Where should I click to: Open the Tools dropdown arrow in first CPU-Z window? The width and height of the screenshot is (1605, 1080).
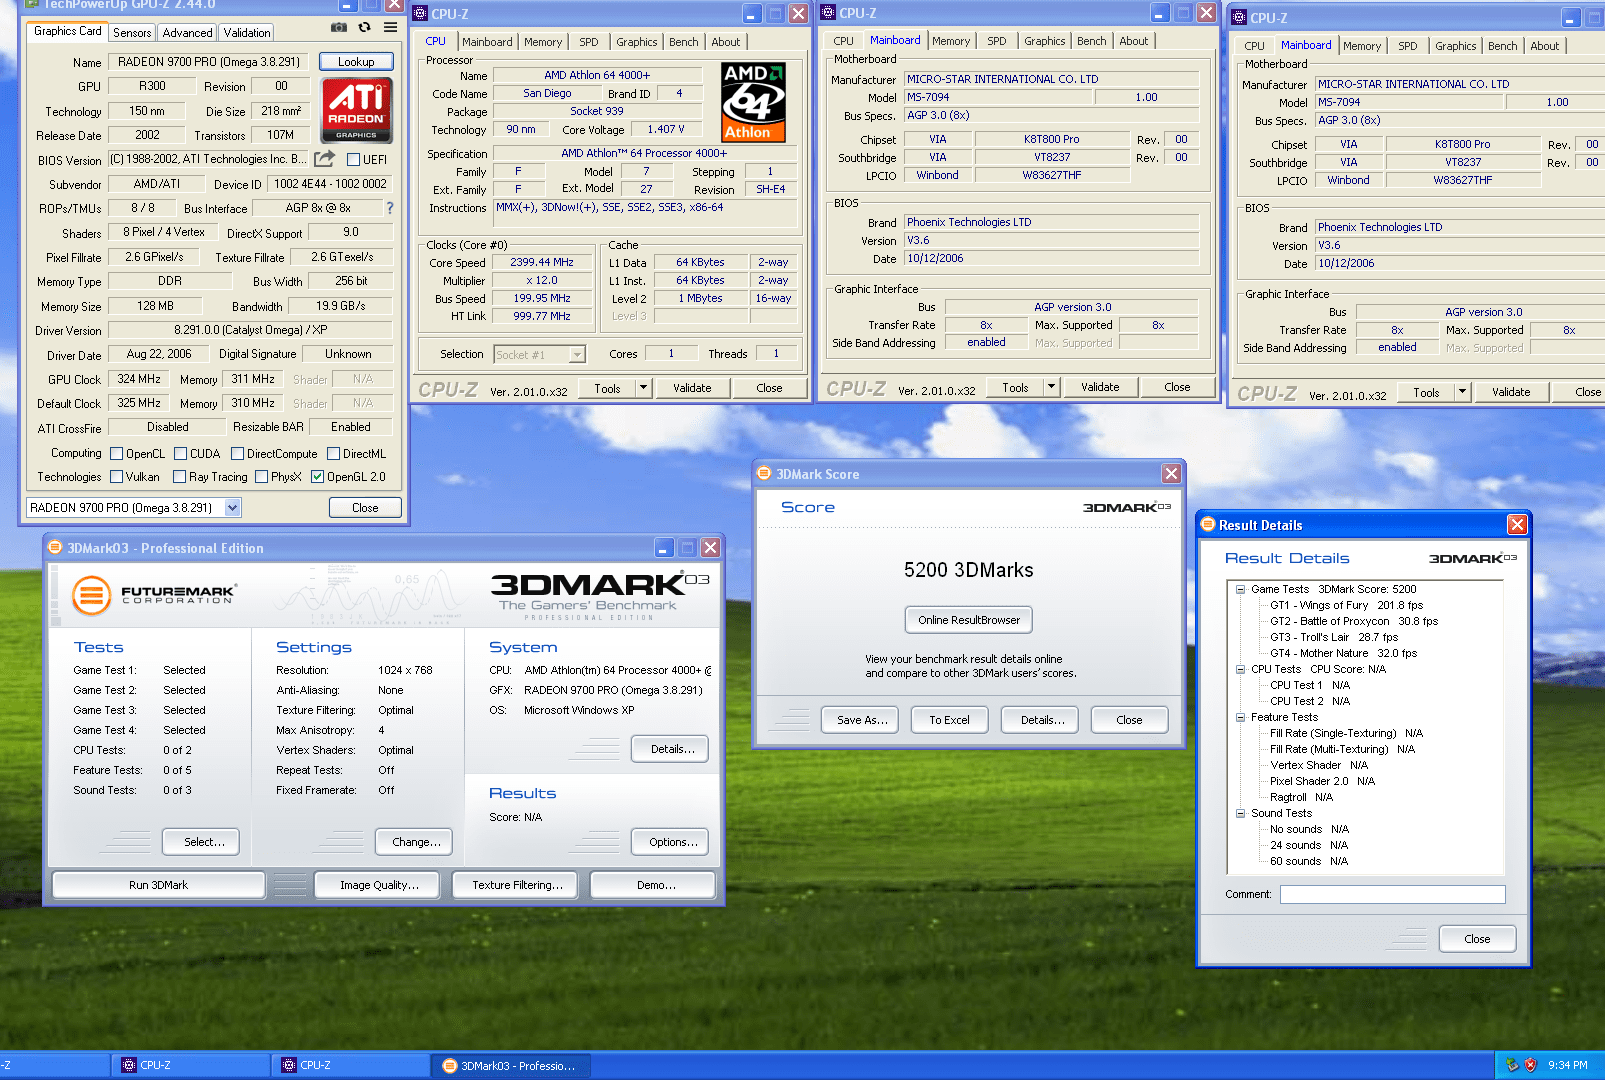tap(643, 388)
